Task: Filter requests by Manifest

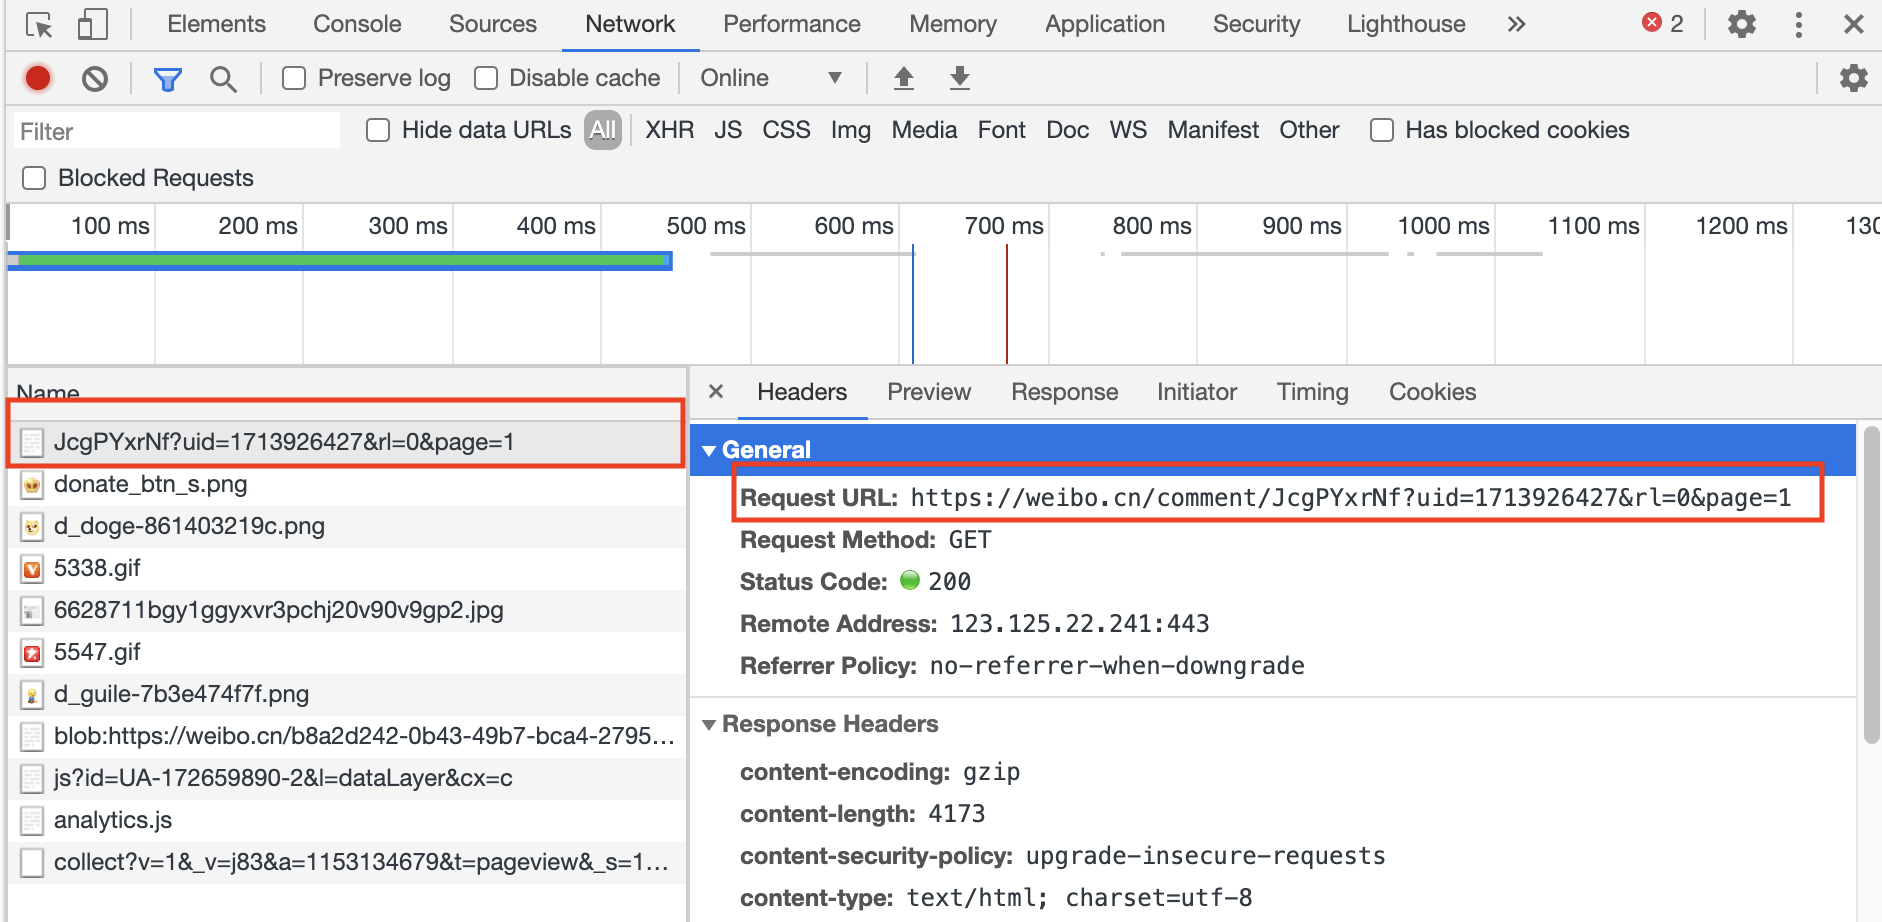Action: (x=1213, y=130)
